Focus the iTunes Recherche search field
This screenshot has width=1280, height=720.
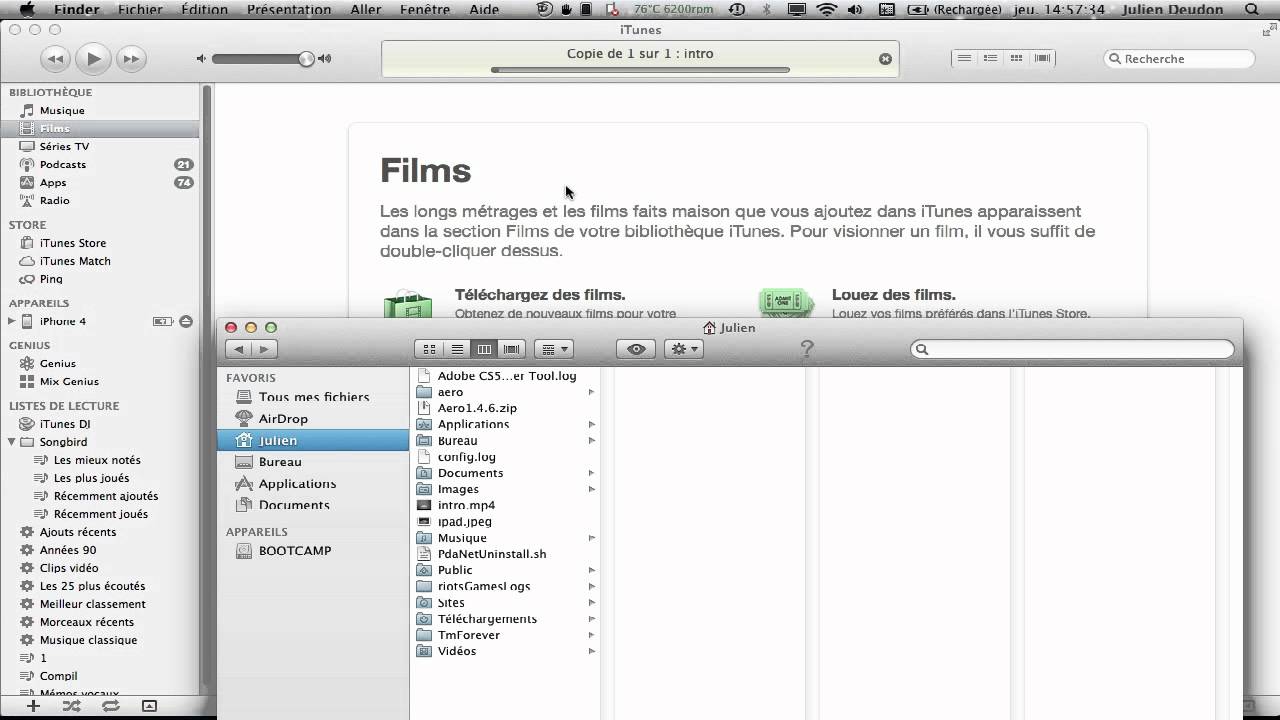click(1179, 59)
